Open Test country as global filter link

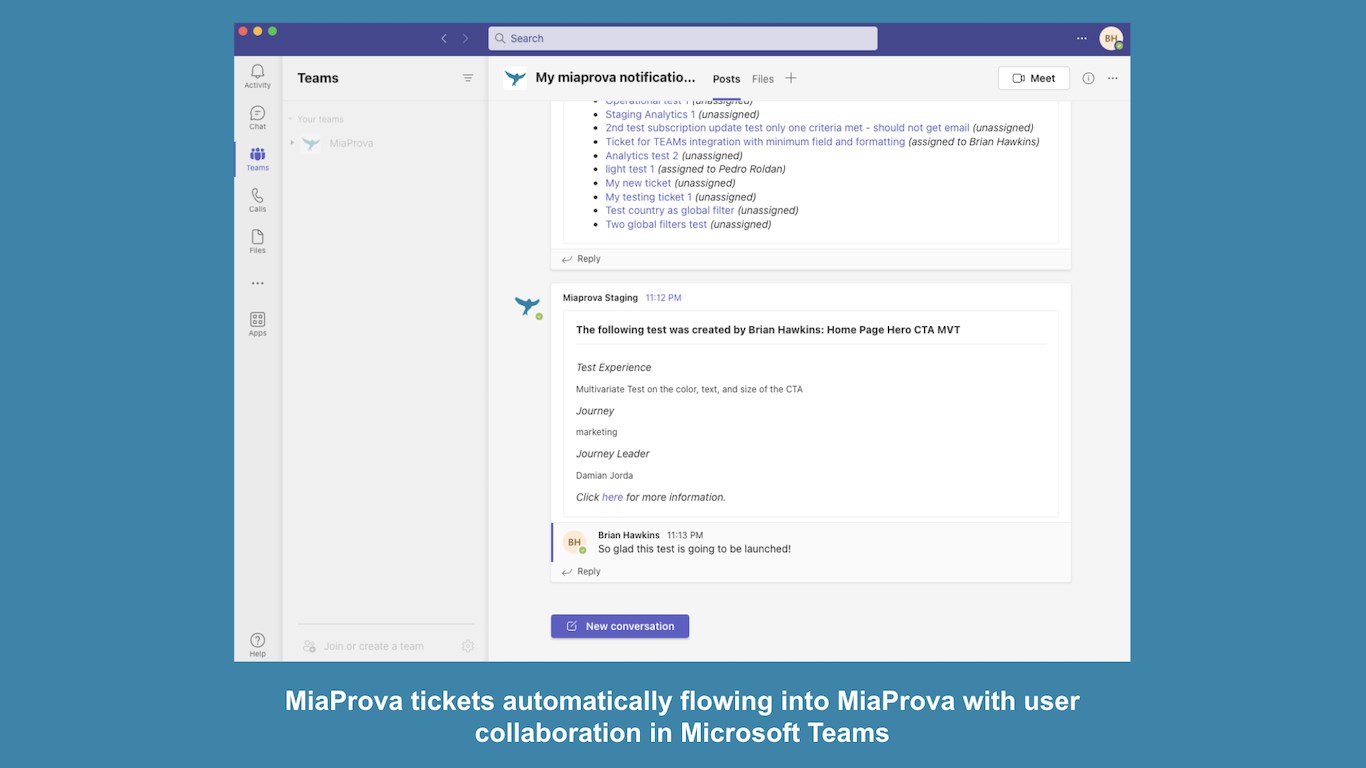pyautogui.click(x=670, y=210)
